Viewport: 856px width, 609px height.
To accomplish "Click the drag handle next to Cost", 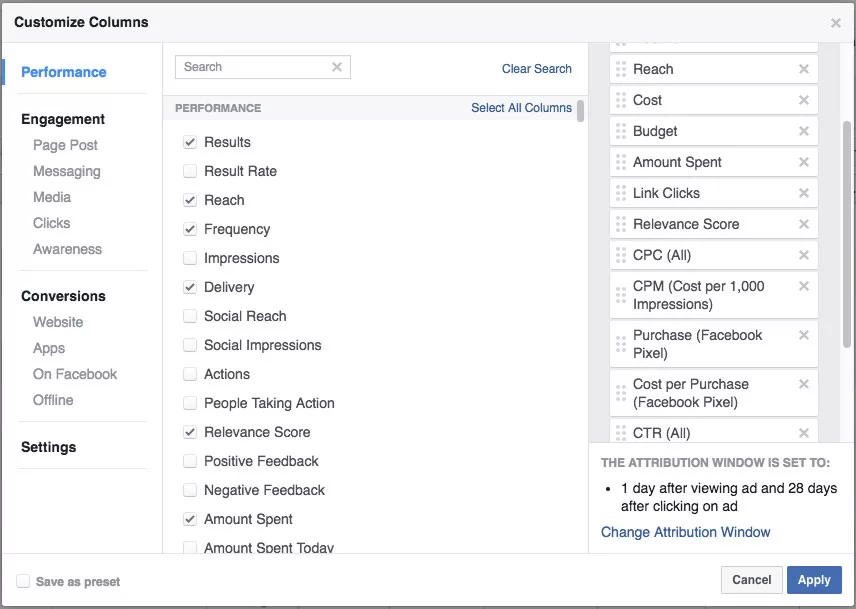I will [621, 100].
